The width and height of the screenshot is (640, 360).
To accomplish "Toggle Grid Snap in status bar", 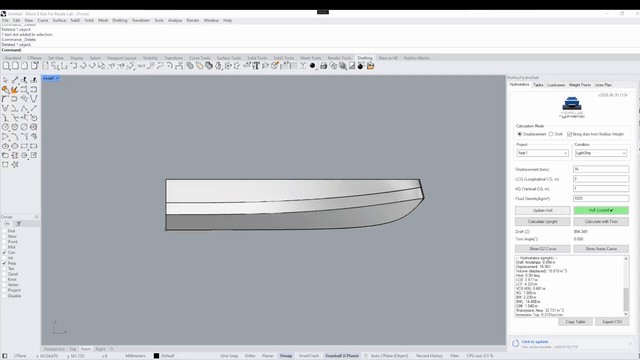I will (x=229, y=356).
